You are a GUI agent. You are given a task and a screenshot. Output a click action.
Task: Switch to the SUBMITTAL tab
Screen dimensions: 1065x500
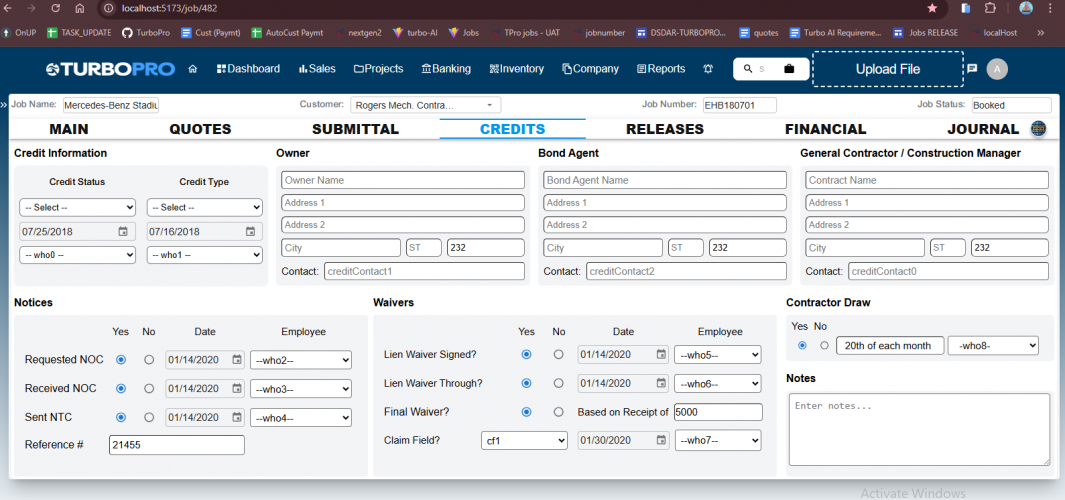click(x=355, y=129)
